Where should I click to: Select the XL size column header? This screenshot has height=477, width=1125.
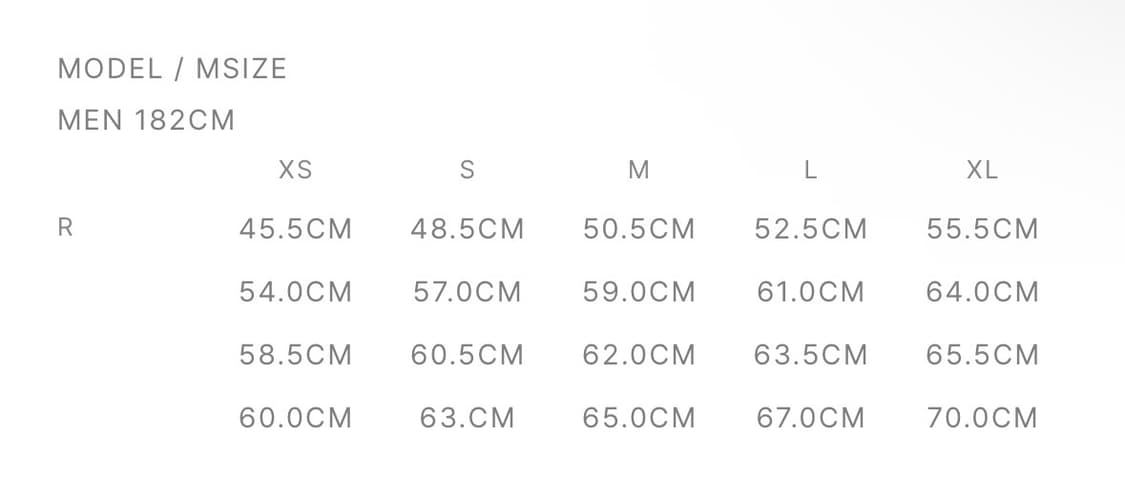(x=982, y=171)
